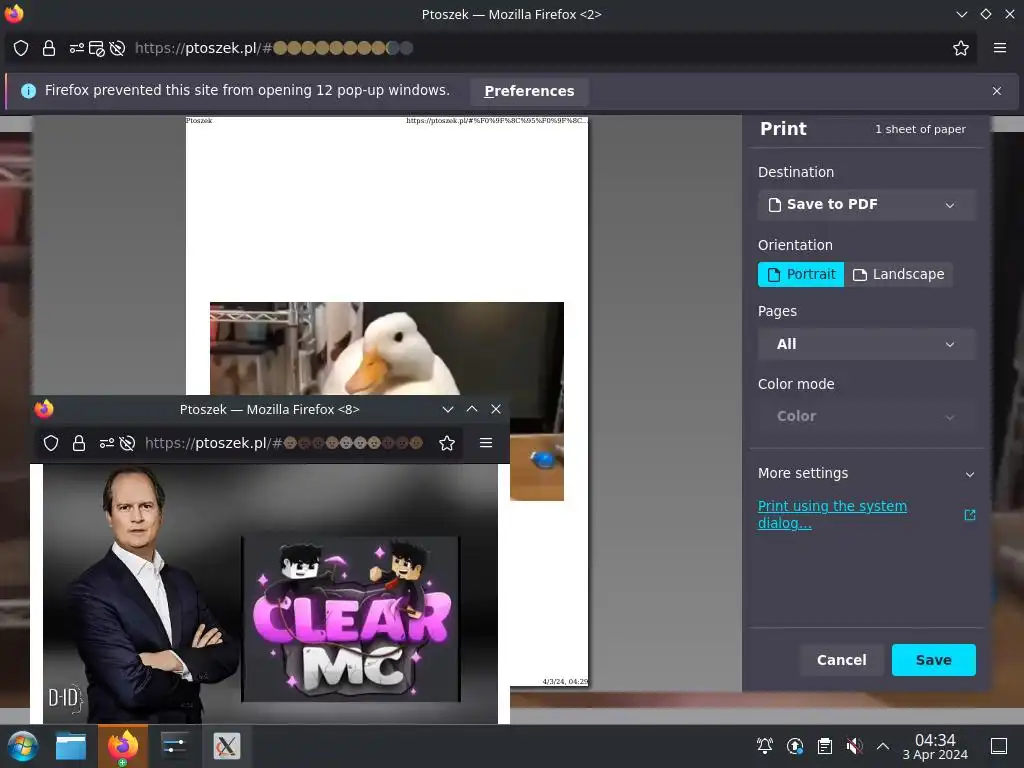The image size is (1024, 768).
Task: Click the show desktop icon on taskbar
Action: pyautogui.click(x=999, y=746)
